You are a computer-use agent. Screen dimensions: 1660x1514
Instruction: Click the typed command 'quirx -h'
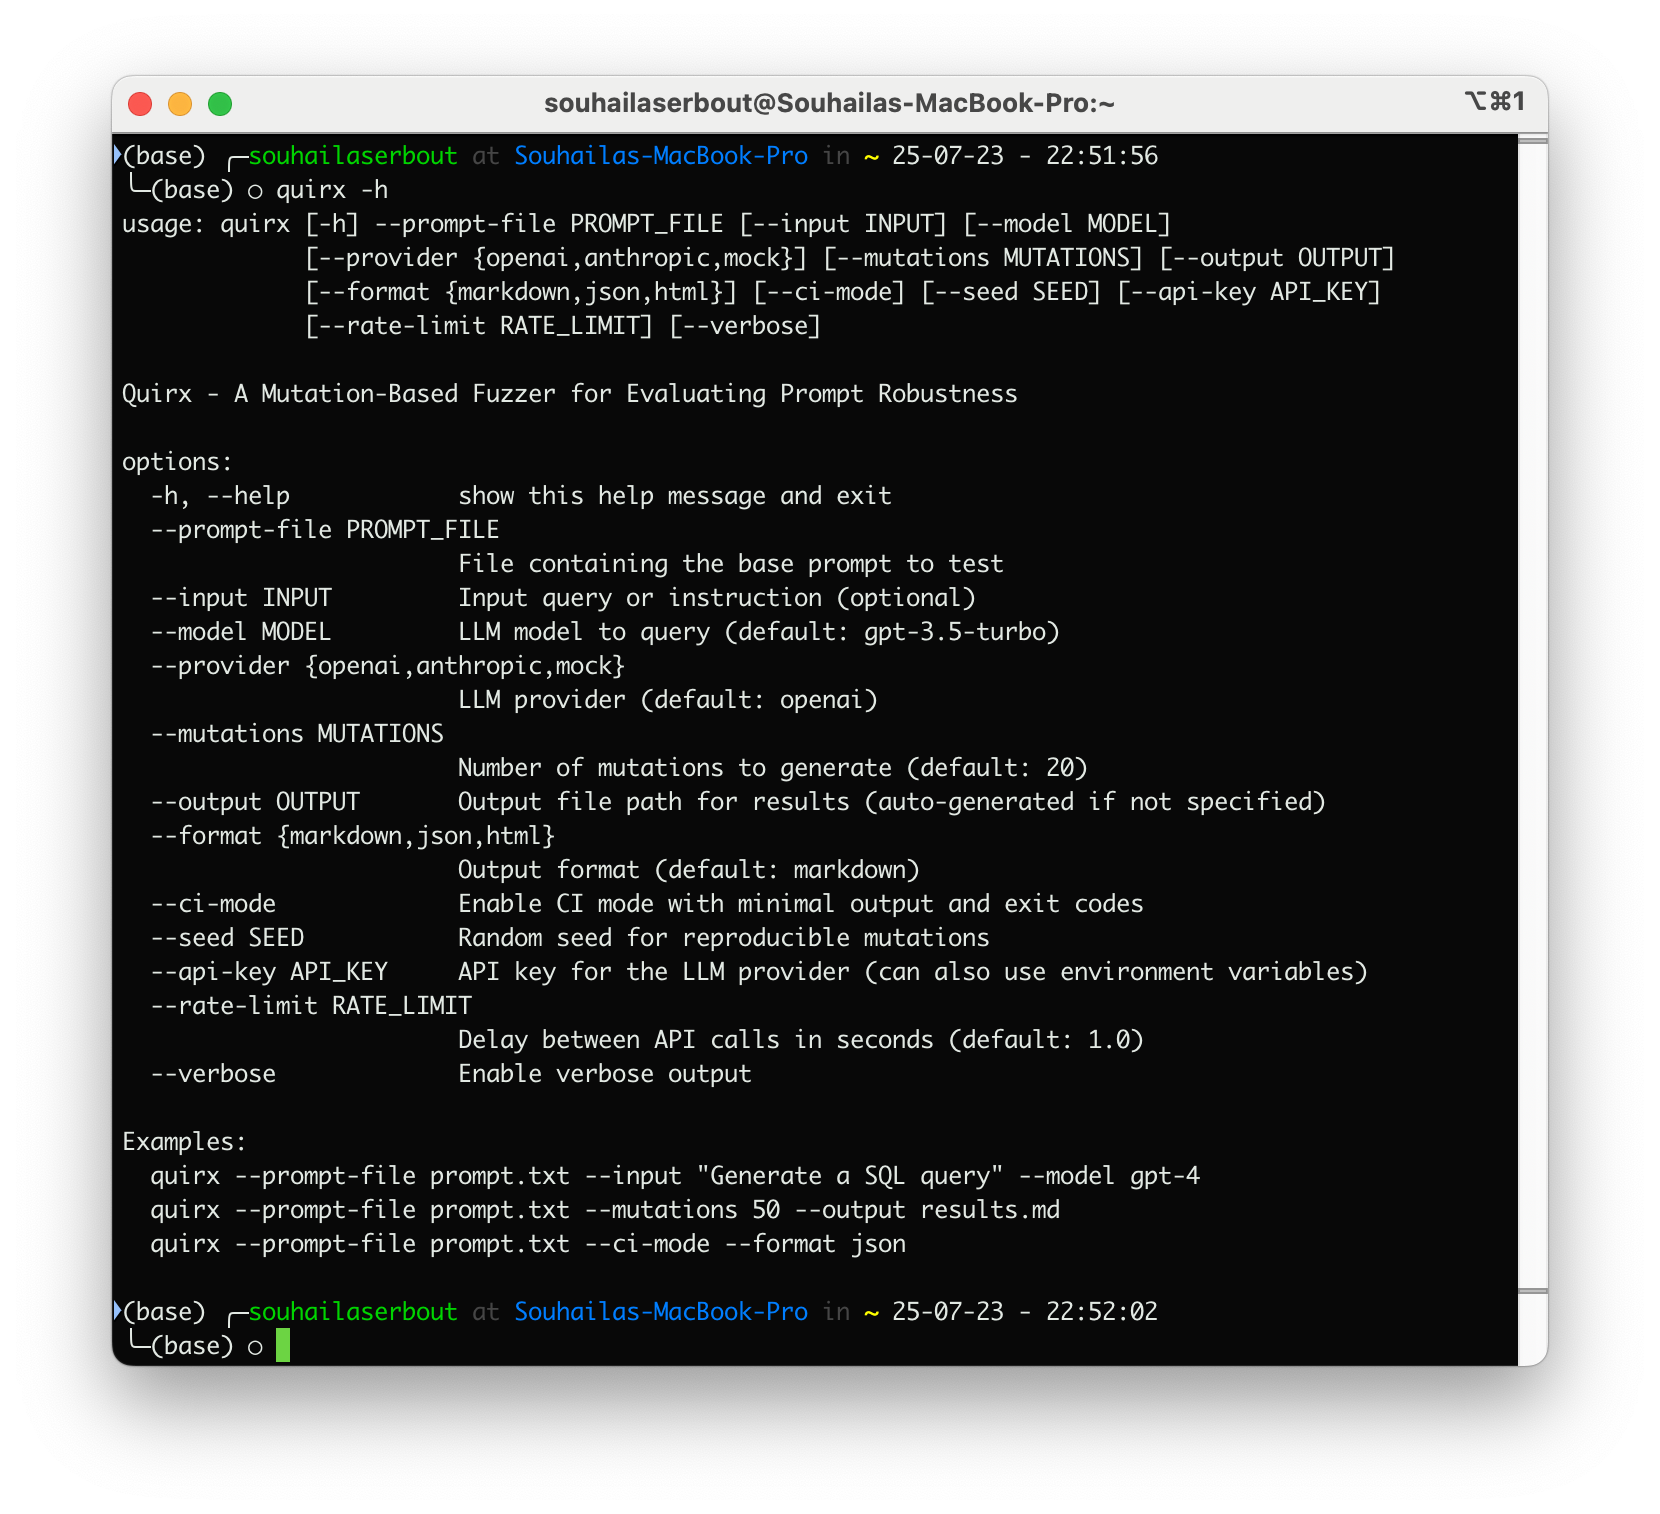click(x=332, y=190)
